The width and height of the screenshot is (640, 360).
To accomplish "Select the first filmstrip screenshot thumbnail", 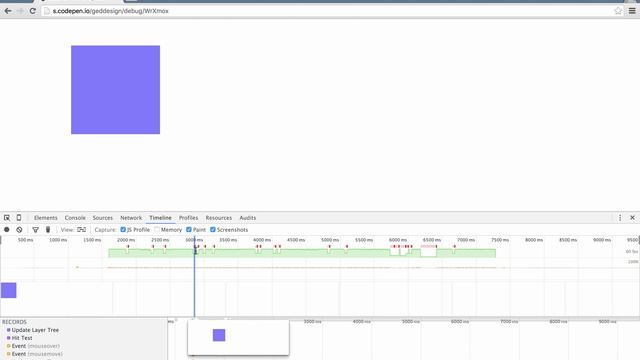I will (9, 290).
